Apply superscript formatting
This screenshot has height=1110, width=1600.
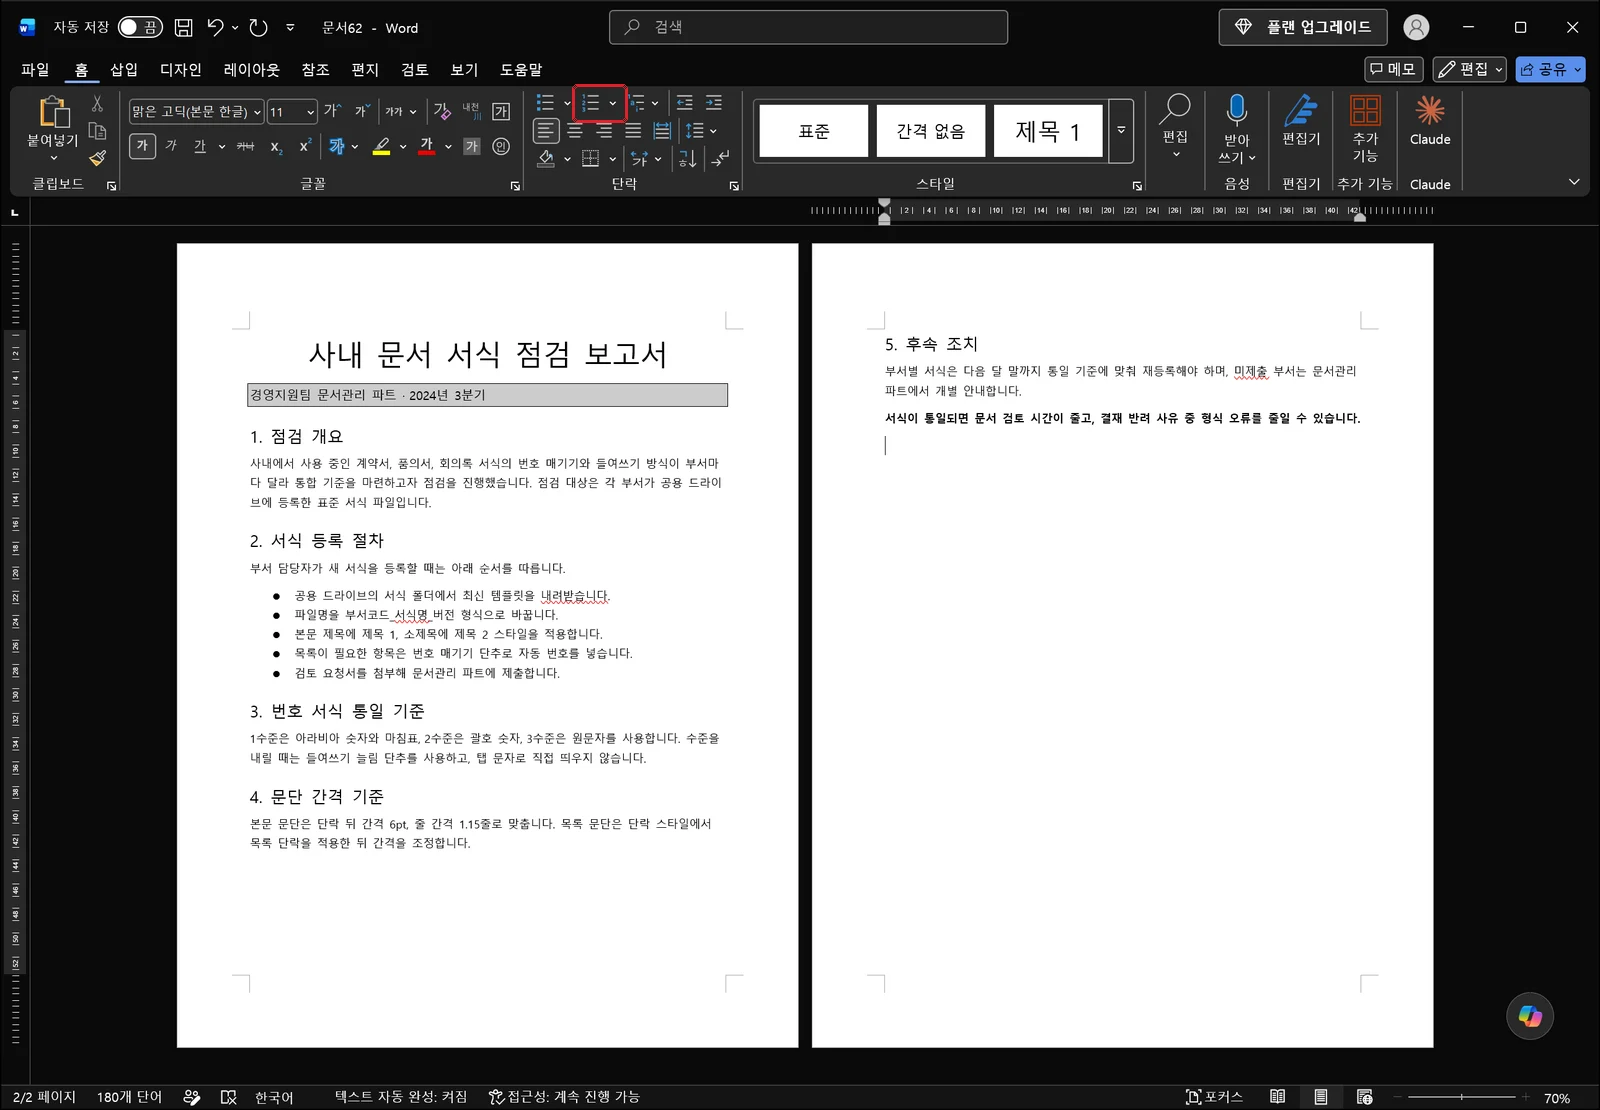tap(305, 146)
